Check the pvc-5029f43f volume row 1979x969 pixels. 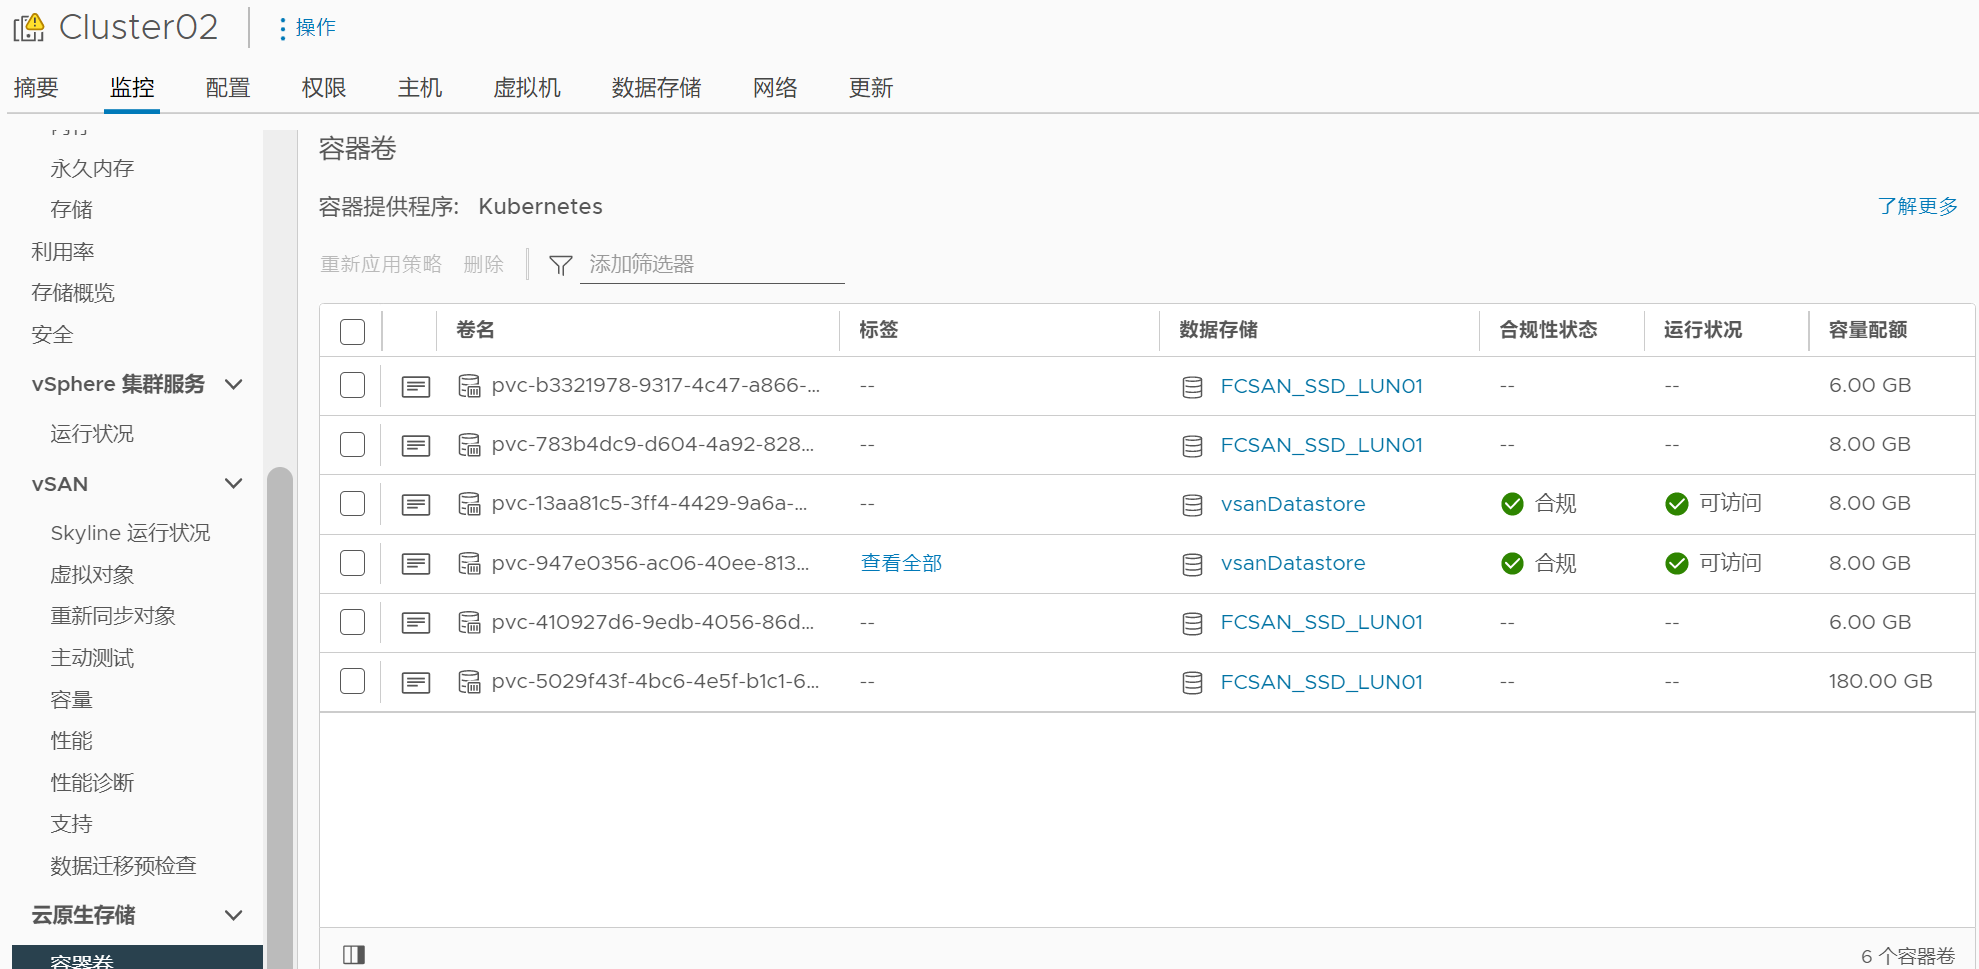point(352,681)
